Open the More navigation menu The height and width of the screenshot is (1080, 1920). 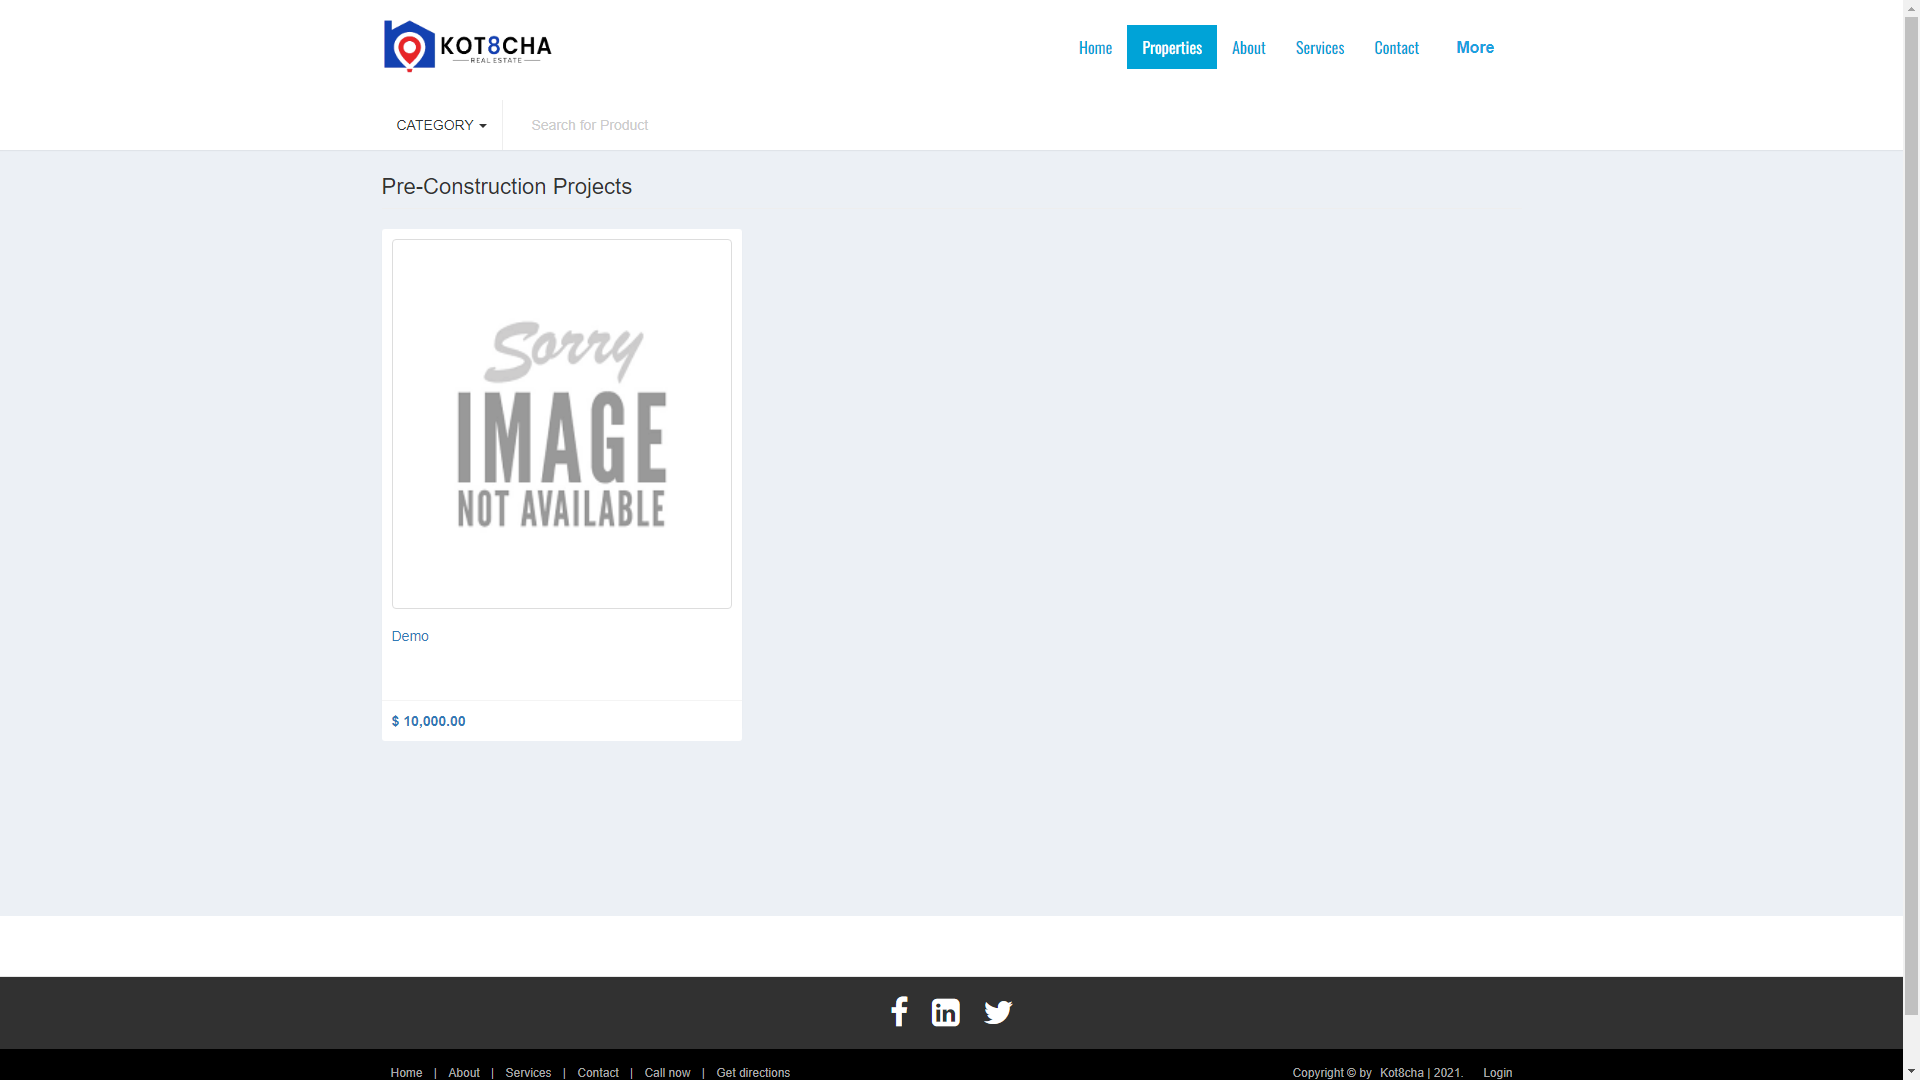(1474, 47)
